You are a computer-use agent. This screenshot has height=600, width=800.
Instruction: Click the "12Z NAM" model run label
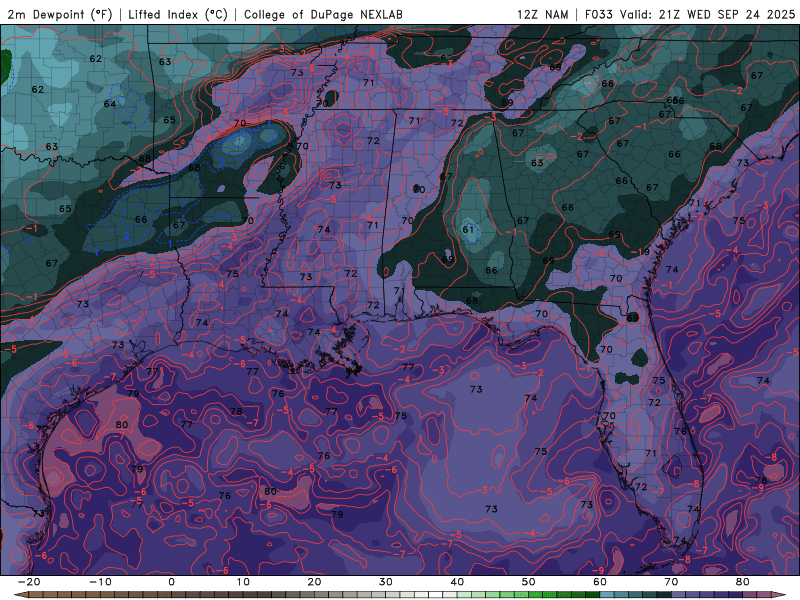point(542,14)
